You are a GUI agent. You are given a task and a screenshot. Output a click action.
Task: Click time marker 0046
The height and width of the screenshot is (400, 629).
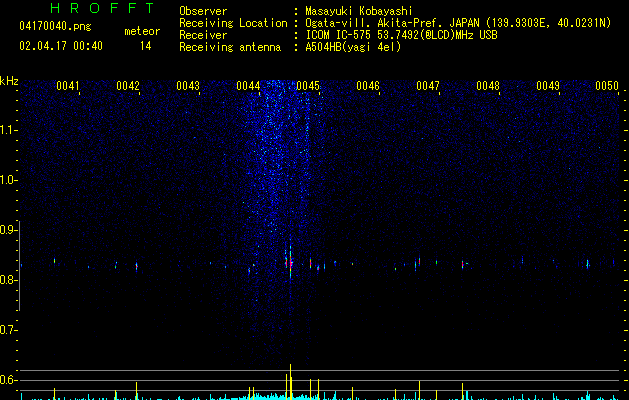click(x=368, y=86)
